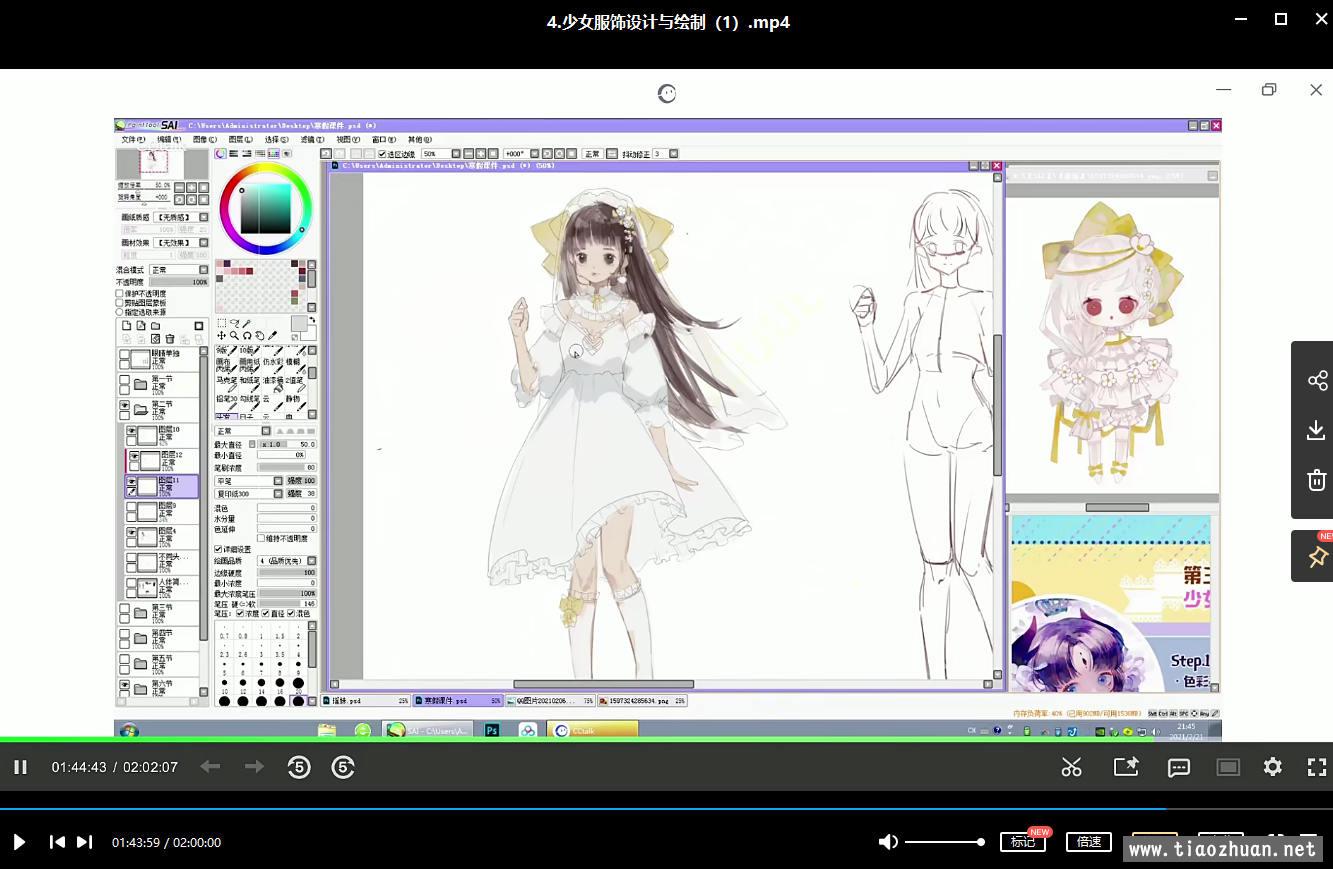Pick the Move tool in SAI toolbox
This screenshot has height=869, width=1333.
[221, 336]
